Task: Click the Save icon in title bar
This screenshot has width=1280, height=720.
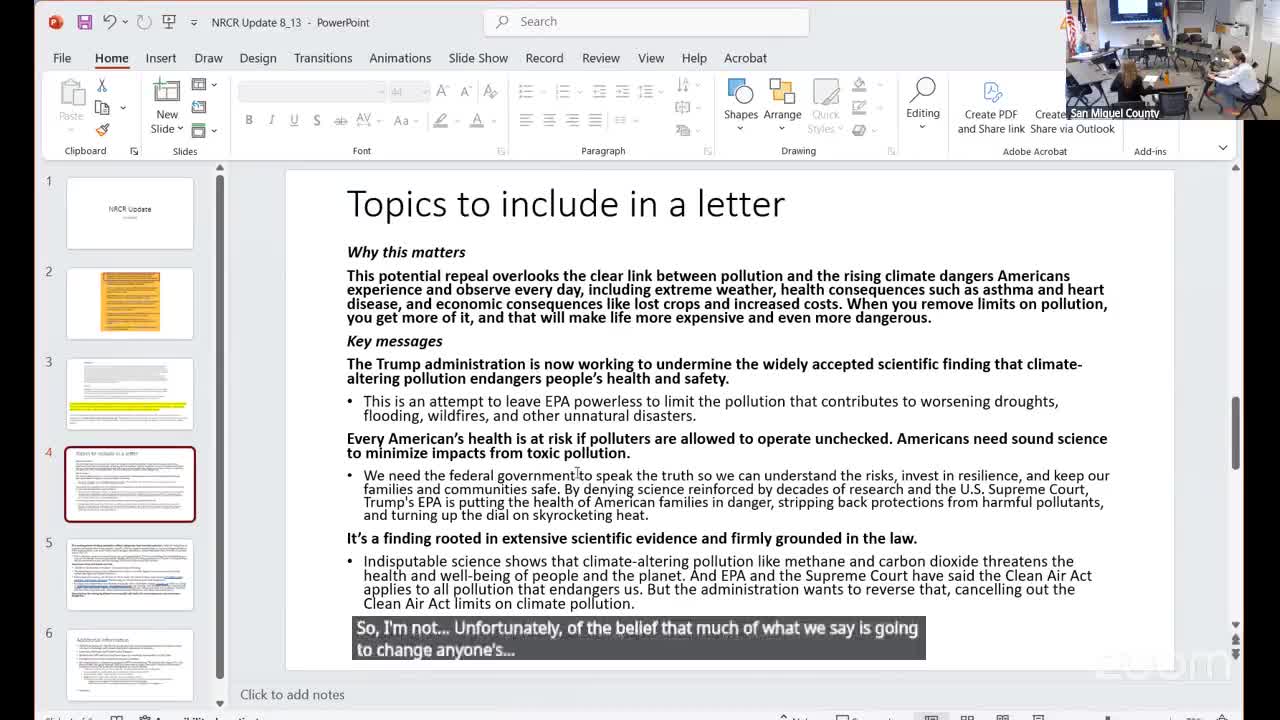Action: click(x=84, y=22)
